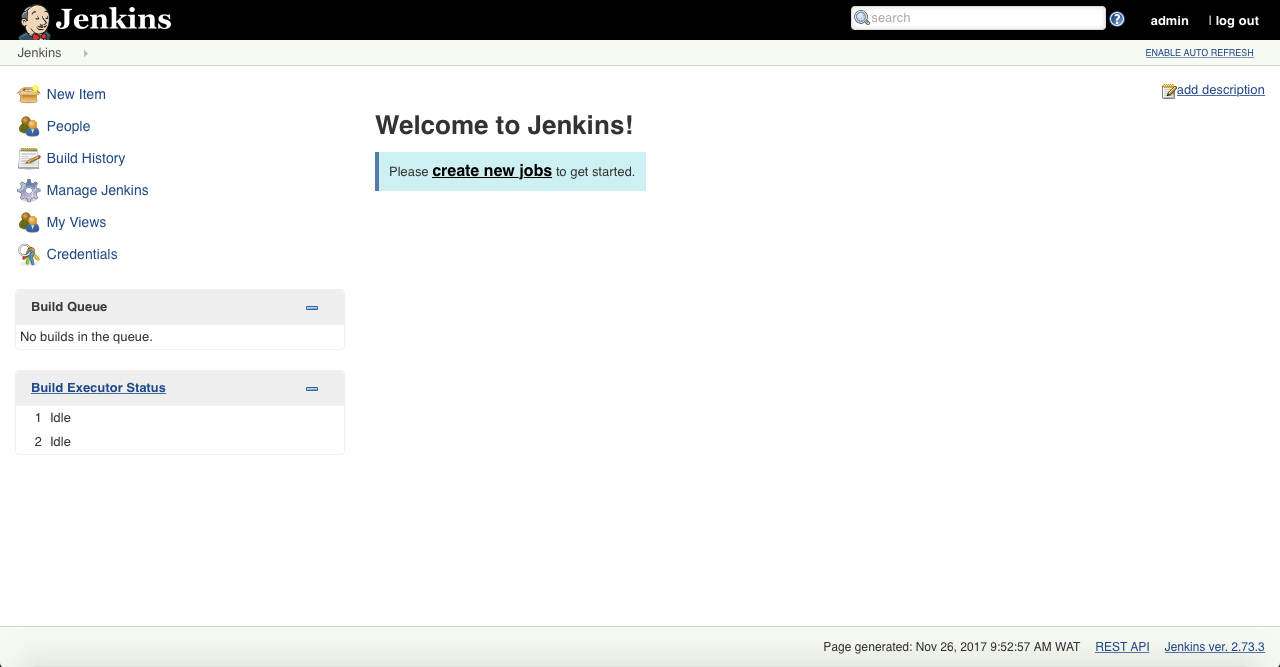1280x667 pixels.
Task: Click the create new jobs link
Action: click(x=491, y=171)
